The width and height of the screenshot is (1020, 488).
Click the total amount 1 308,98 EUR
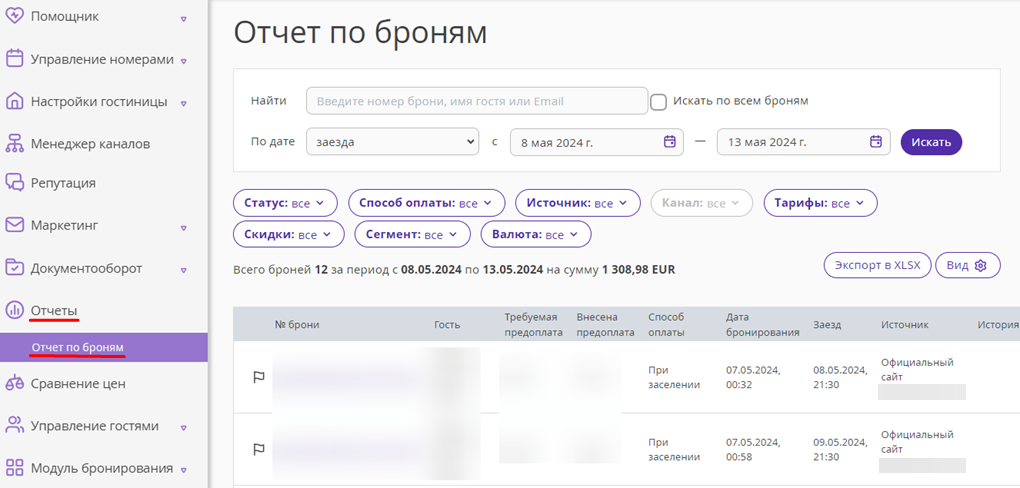(x=638, y=269)
